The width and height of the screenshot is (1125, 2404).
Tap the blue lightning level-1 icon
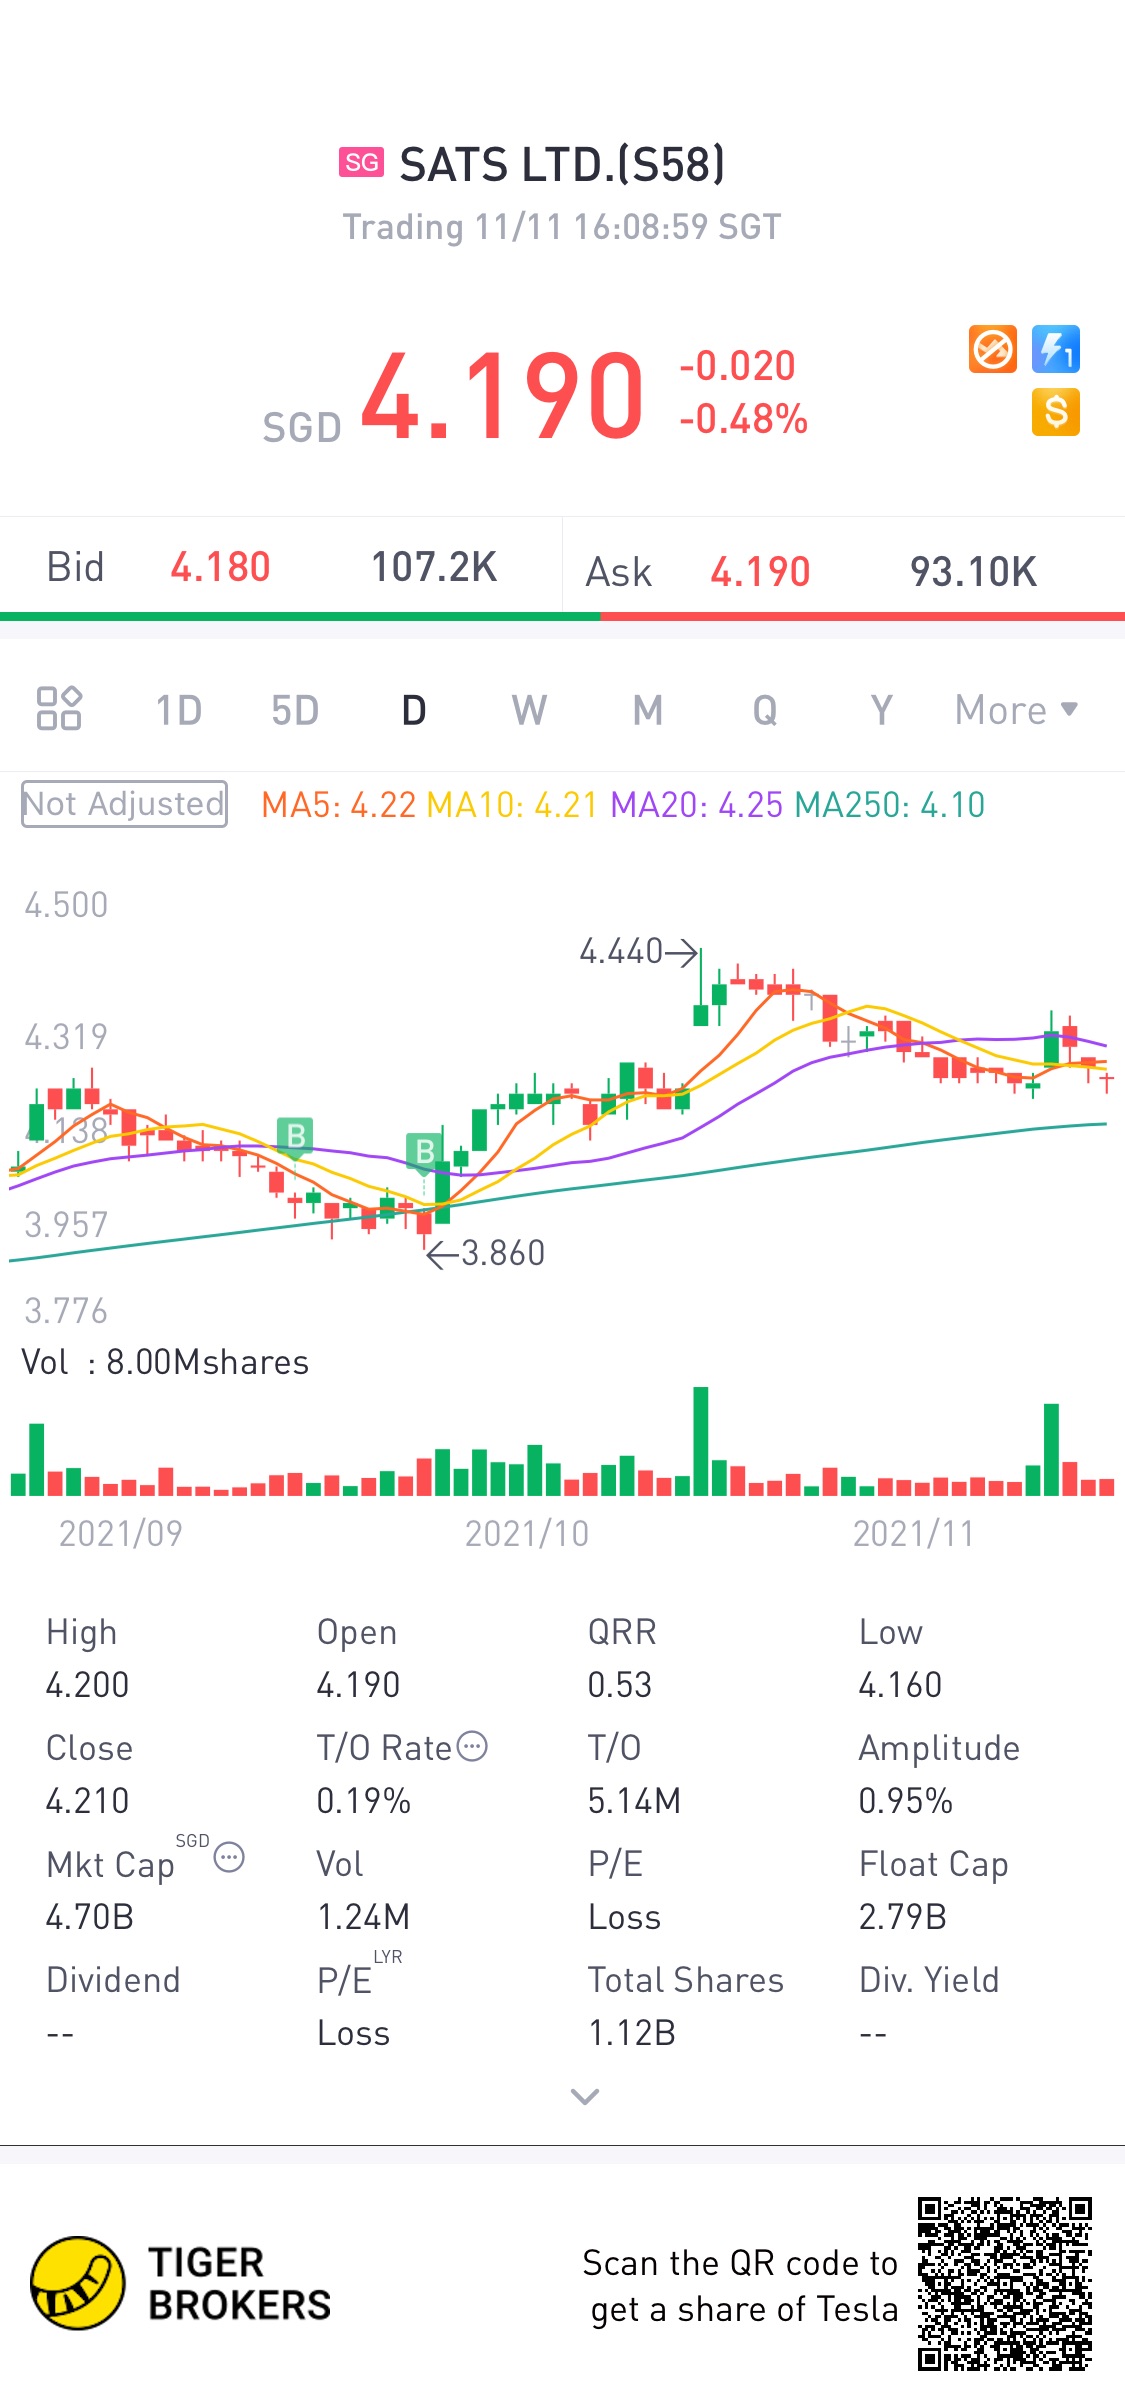(1056, 350)
